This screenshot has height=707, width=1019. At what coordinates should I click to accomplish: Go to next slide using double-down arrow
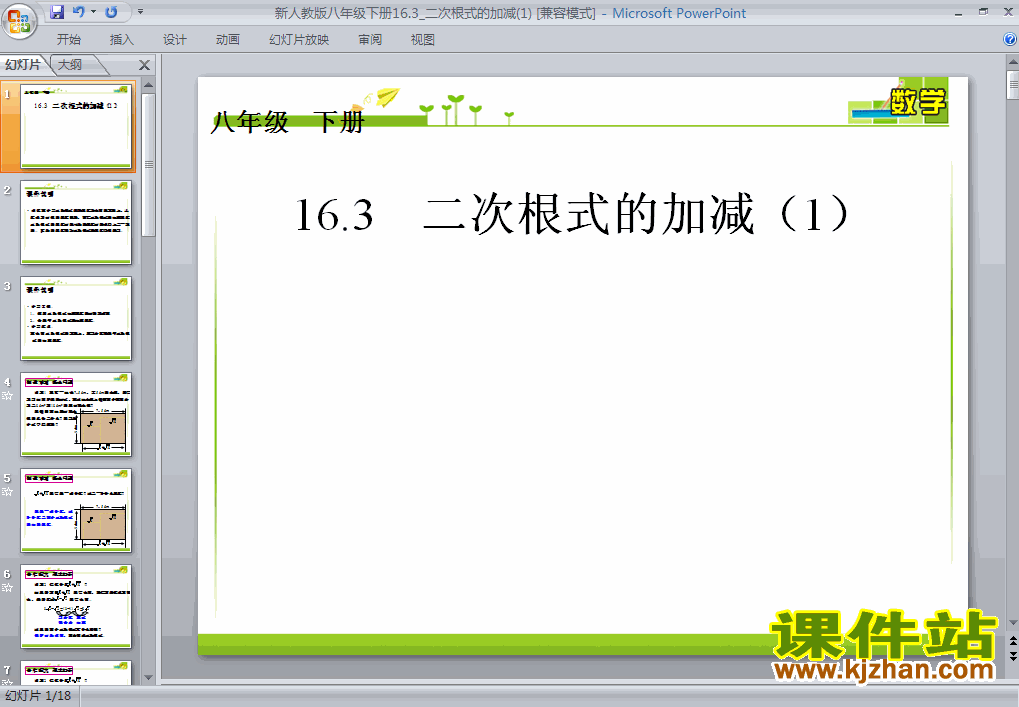1013,656
